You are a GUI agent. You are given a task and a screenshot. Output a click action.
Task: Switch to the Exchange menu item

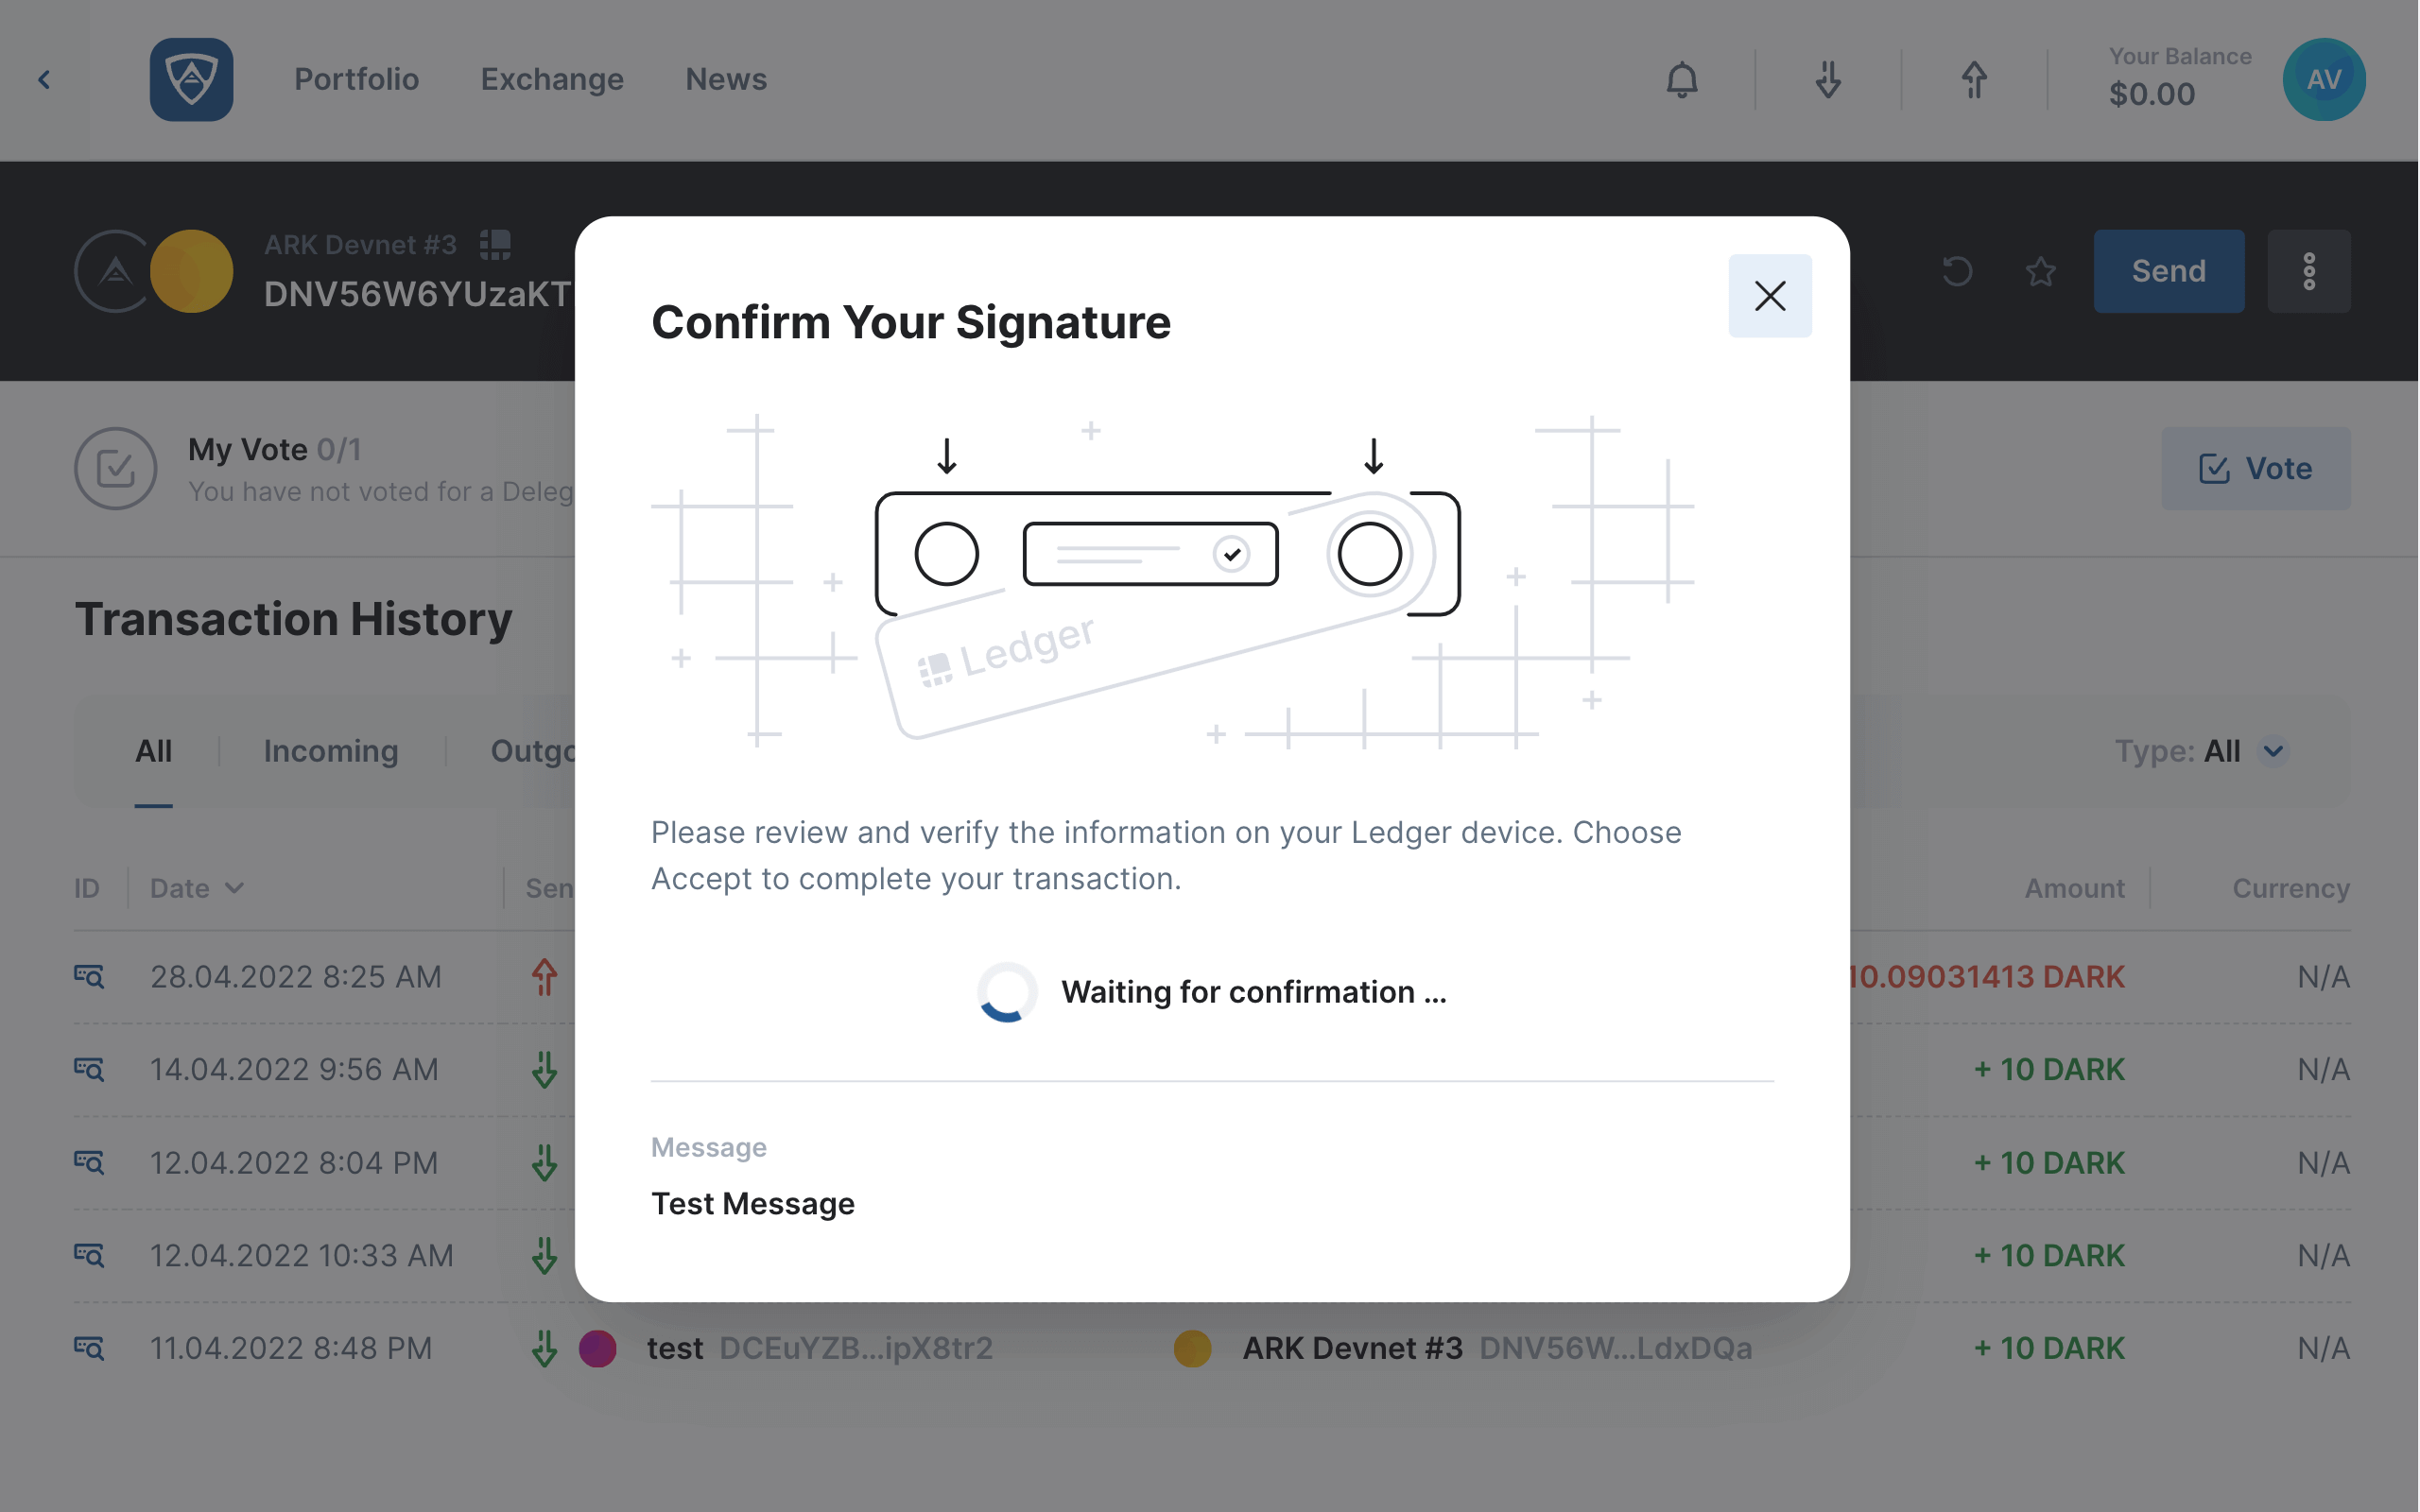click(x=552, y=79)
